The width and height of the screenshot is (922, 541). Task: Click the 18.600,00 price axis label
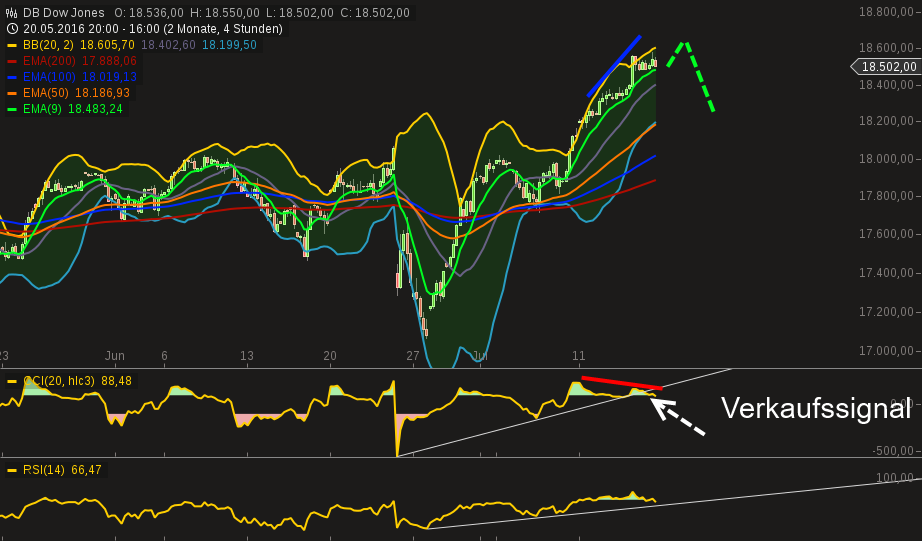[x=886, y=48]
